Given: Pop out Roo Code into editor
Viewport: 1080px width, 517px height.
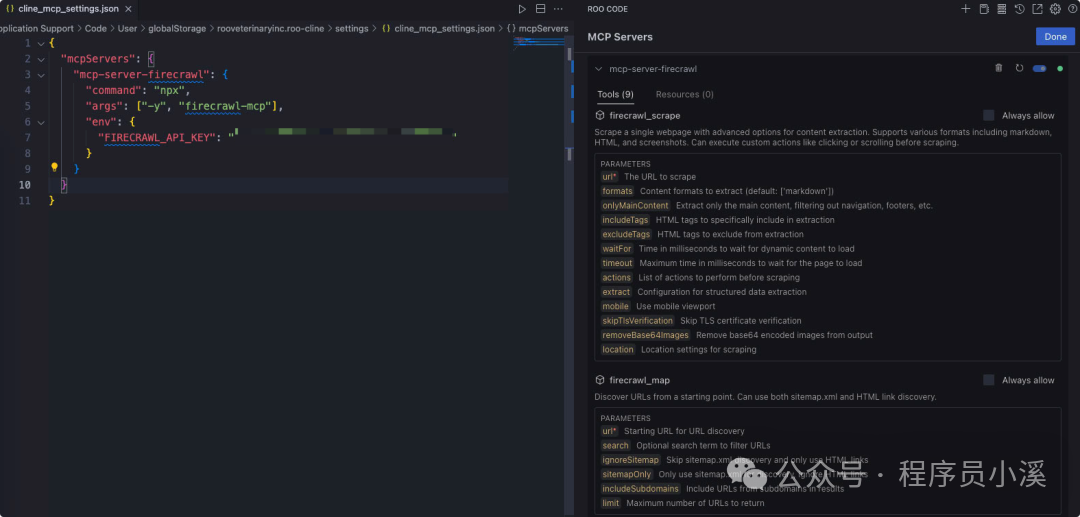Looking at the screenshot, I should pos(1037,9).
